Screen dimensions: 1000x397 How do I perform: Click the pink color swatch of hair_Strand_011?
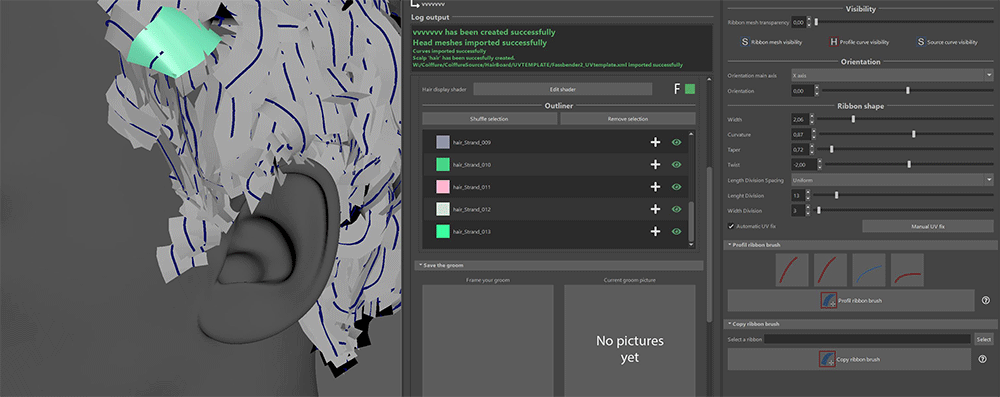point(443,187)
